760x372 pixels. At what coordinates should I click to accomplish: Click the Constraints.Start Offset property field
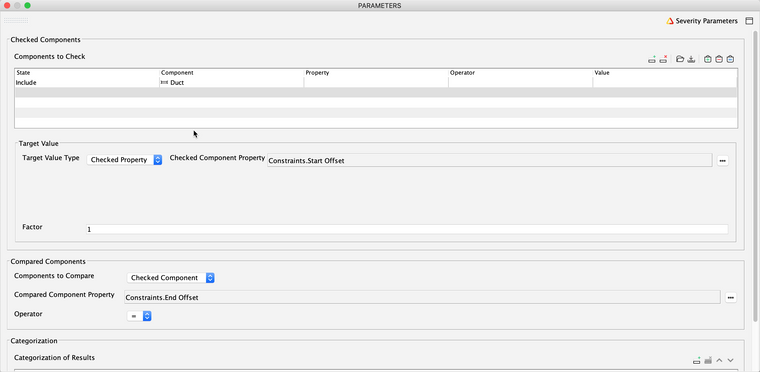point(490,161)
